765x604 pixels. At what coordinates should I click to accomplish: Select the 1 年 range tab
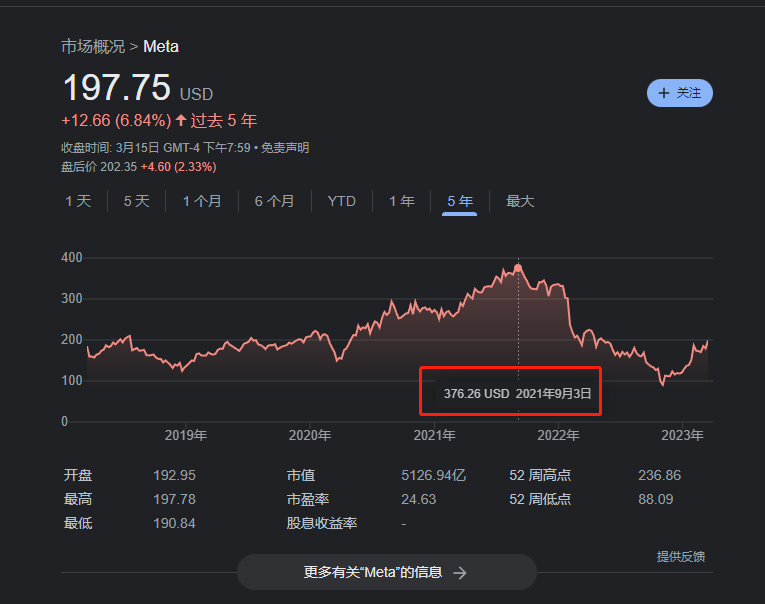coord(402,201)
